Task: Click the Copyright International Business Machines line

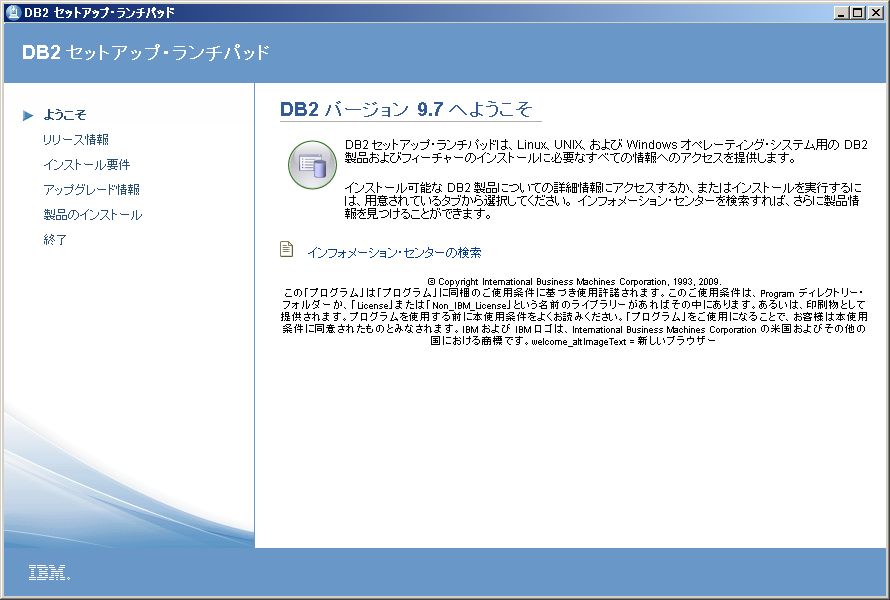Action: point(574,282)
